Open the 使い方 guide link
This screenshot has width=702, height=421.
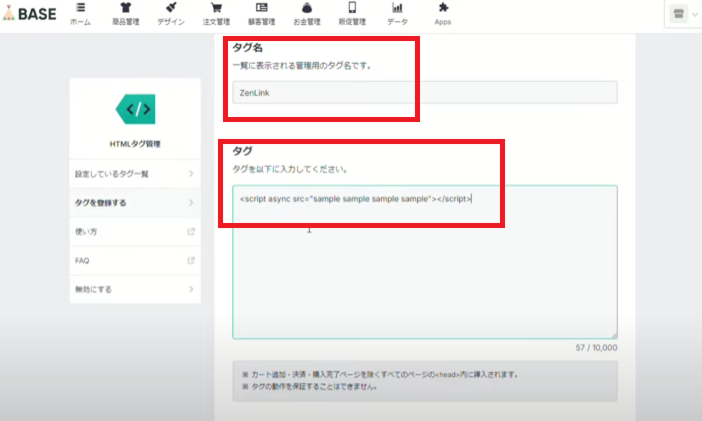click(134, 232)
